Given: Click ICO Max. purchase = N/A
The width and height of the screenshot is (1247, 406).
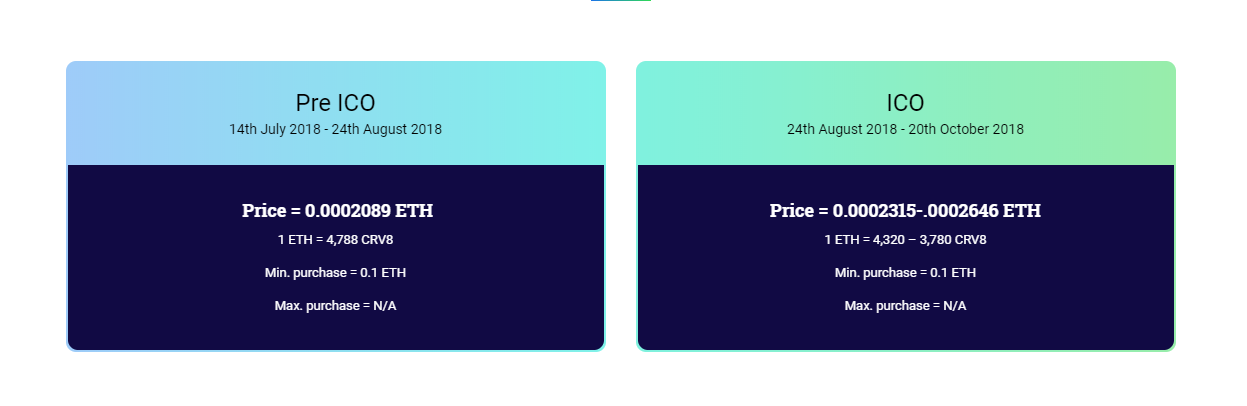Looking at the screenshot, I should [905, 305].
